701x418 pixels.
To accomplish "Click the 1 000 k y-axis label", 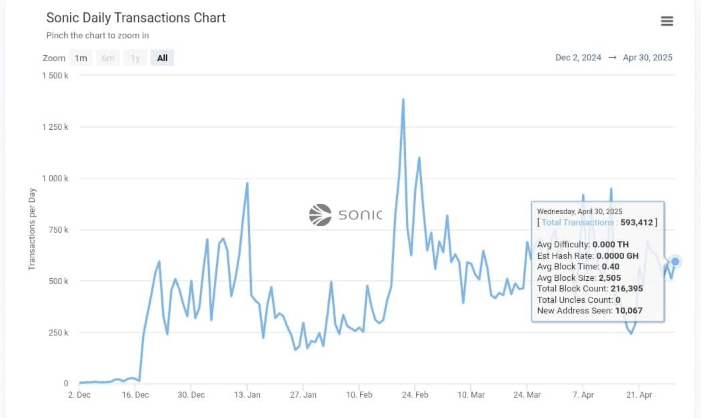I will point(55,178).
